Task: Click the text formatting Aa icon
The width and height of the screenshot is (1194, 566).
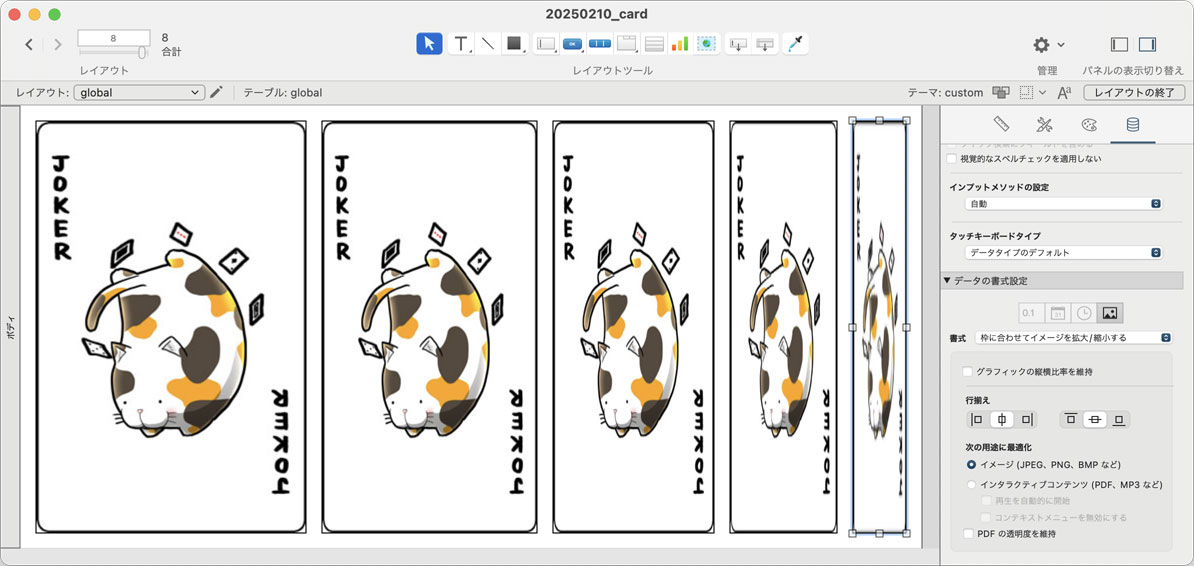Action: coord(1065,92)
